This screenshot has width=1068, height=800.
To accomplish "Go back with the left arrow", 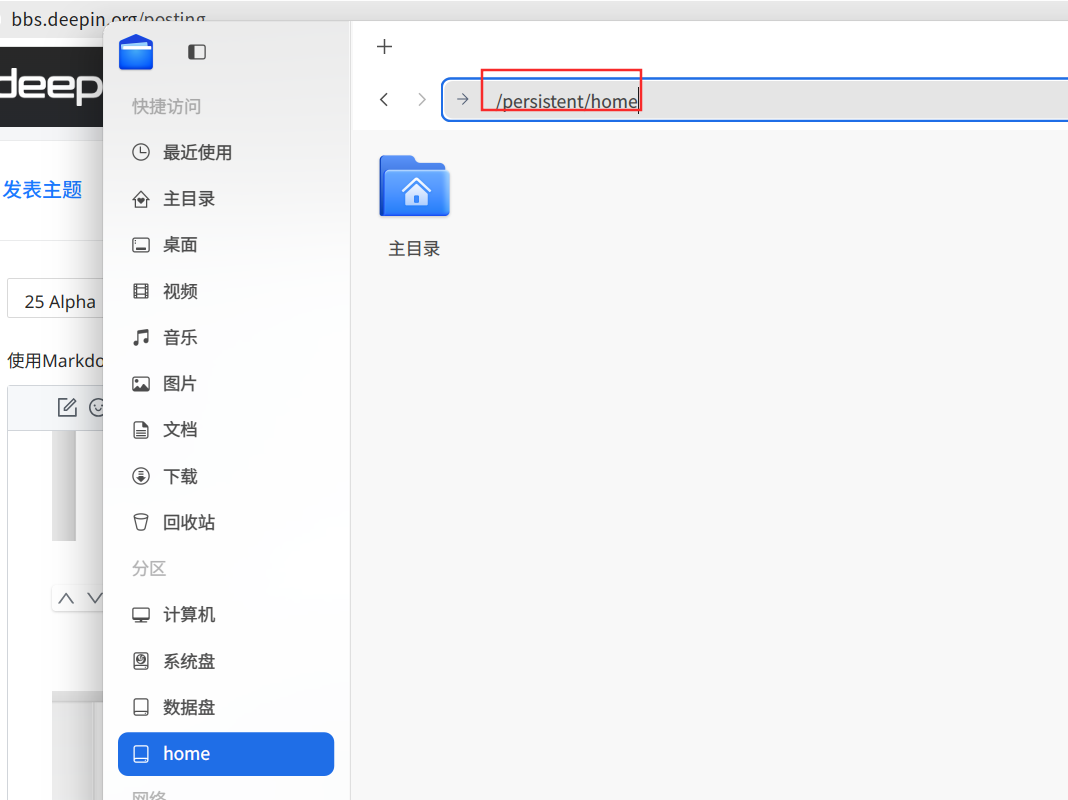I will (384, 99).
